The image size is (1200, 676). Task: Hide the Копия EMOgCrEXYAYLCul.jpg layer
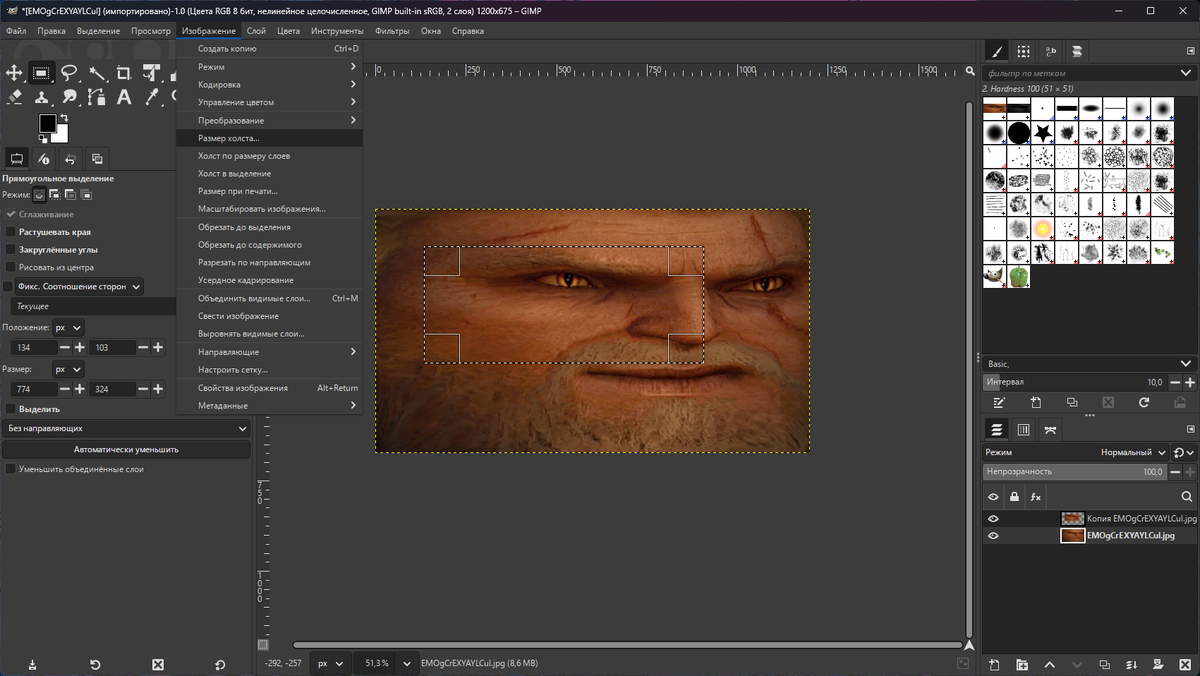pyautogui.click(x=993, y=519)
